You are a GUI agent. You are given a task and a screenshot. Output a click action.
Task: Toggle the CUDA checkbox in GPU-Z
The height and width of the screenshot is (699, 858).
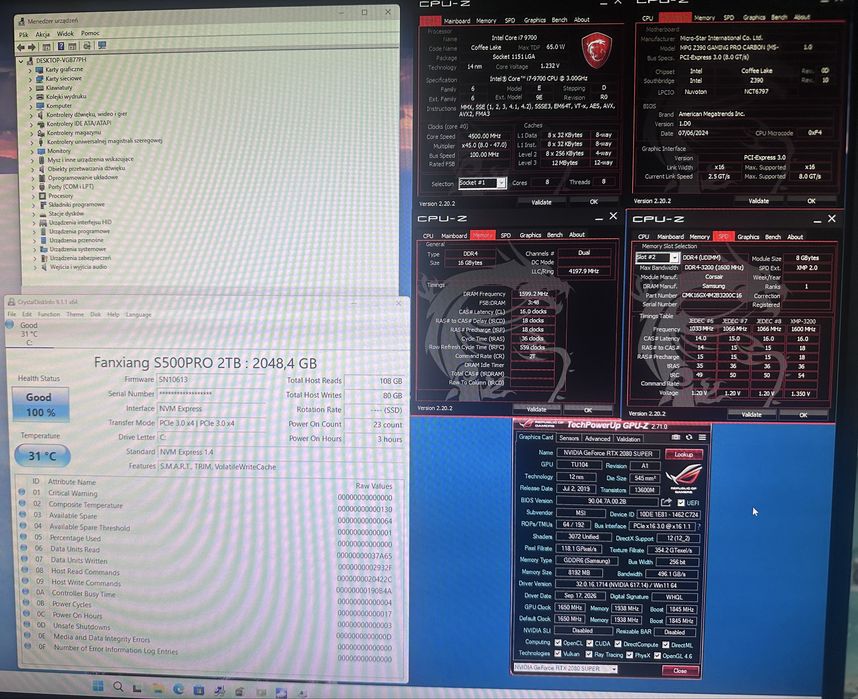pyautogui.click(x=589, y=643)
